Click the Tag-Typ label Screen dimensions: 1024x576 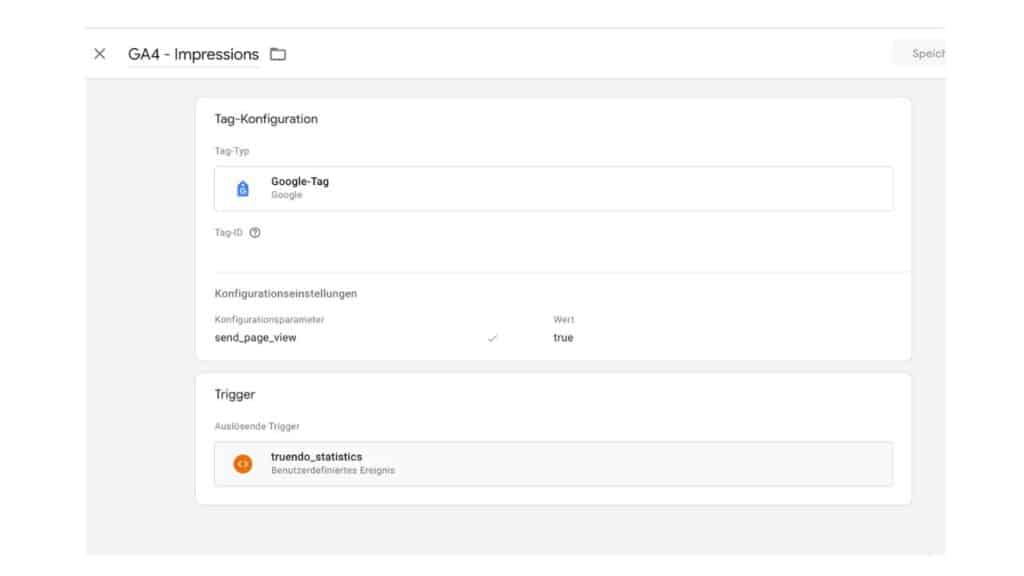coord(232,151)
